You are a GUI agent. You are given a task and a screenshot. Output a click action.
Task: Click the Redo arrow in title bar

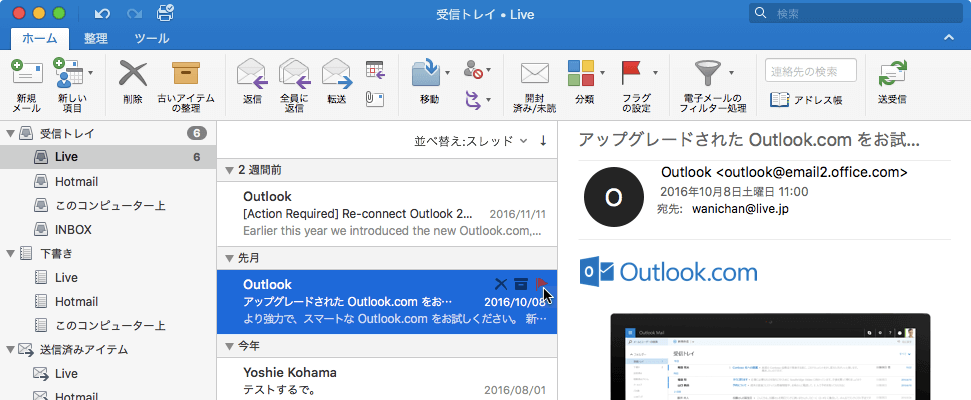tap(133, 13)
